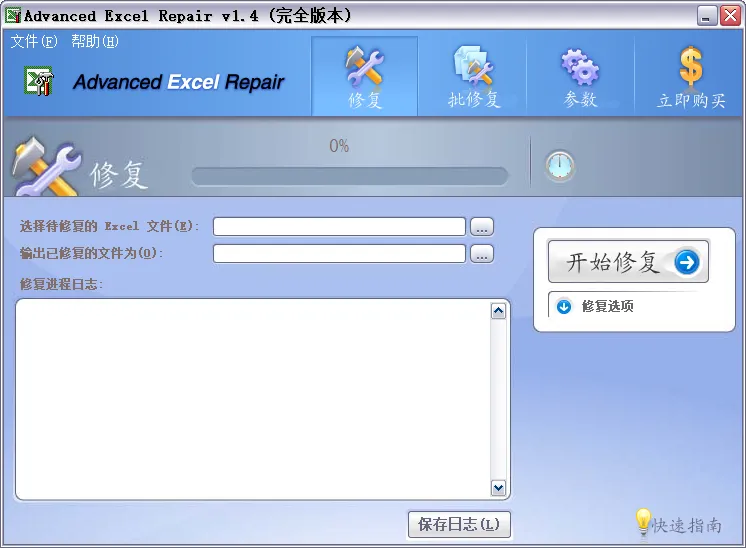Open the 参数 settings gears tab
This screenshot has height=548, width=746.
[580, 77]
